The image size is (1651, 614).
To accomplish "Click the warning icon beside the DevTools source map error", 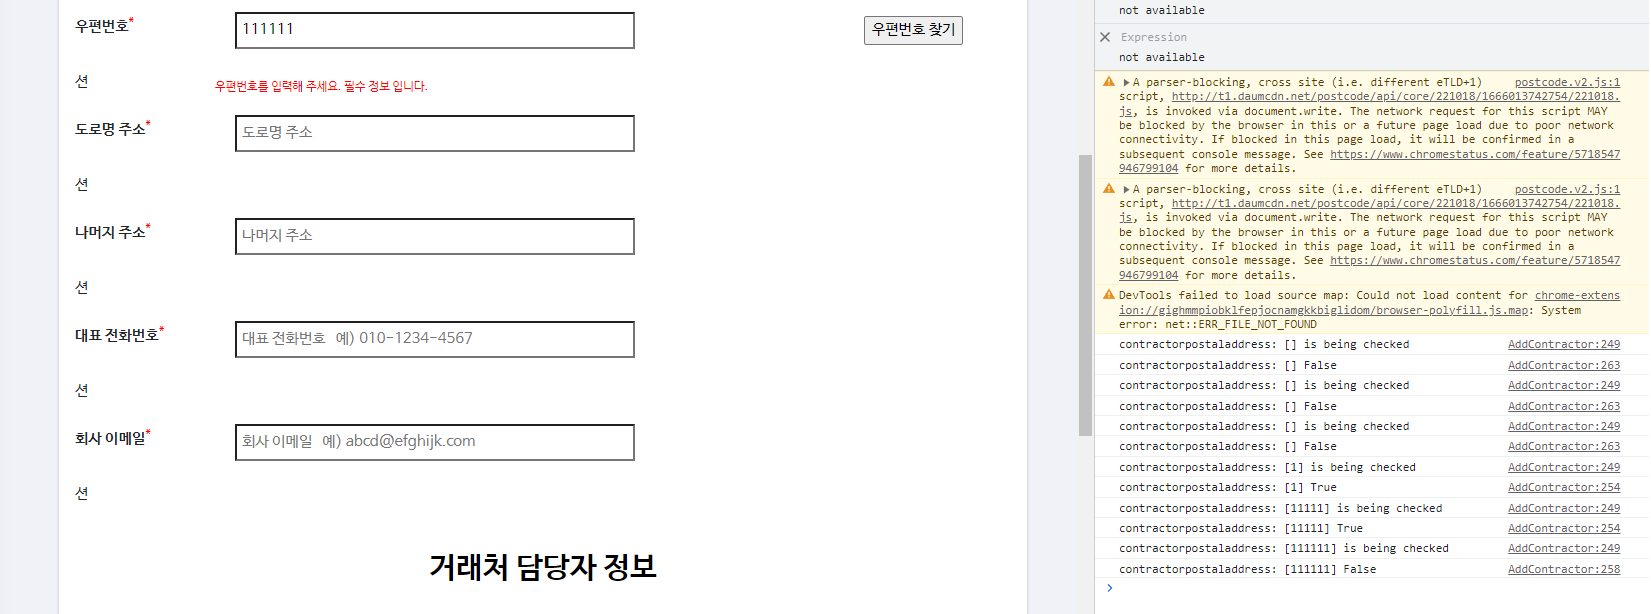I will pyautogui.click(x=1109, y=295).
